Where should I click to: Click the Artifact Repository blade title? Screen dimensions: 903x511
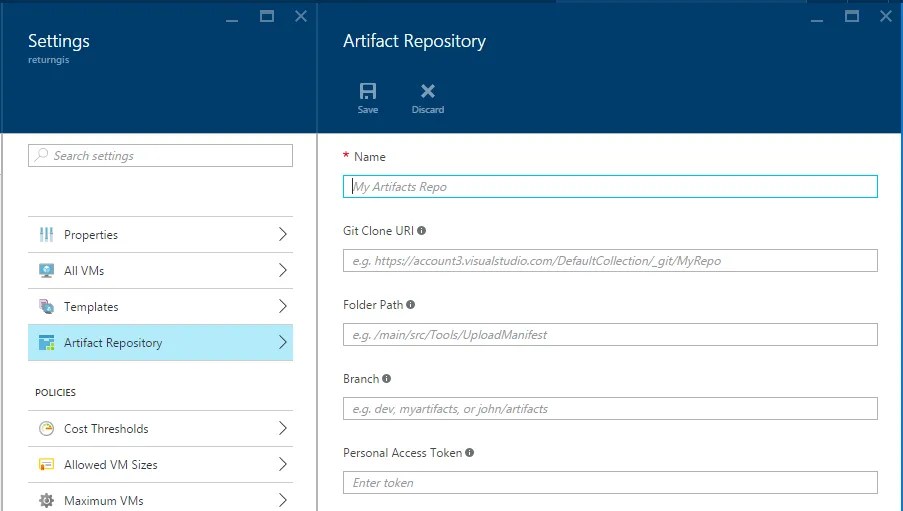414,41
